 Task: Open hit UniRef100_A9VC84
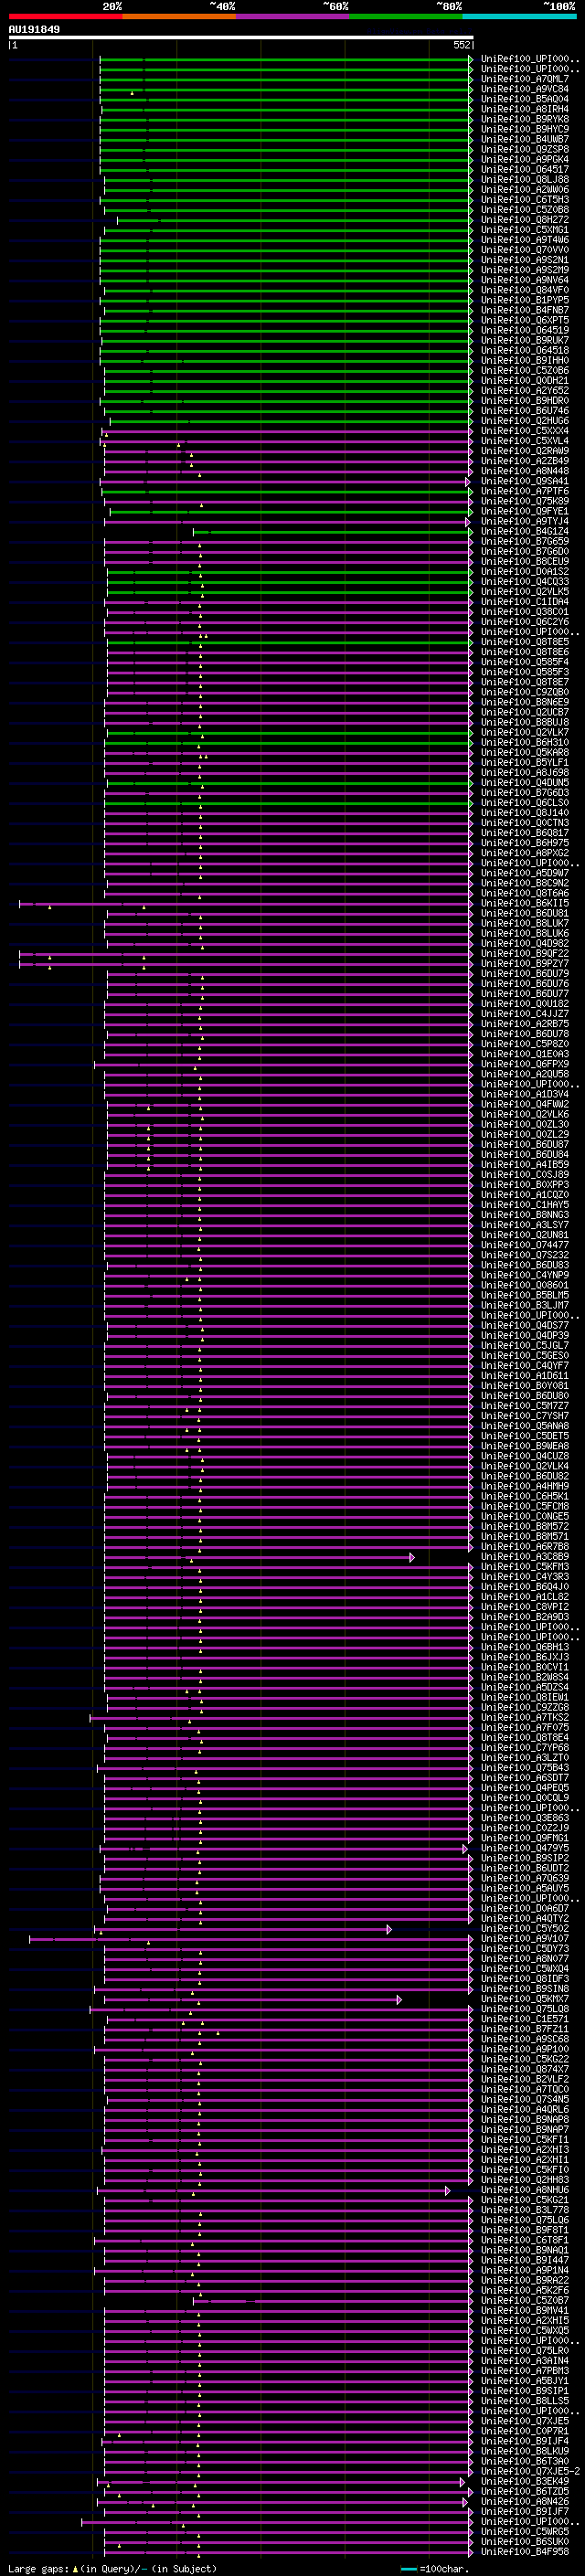pos(525,89)
